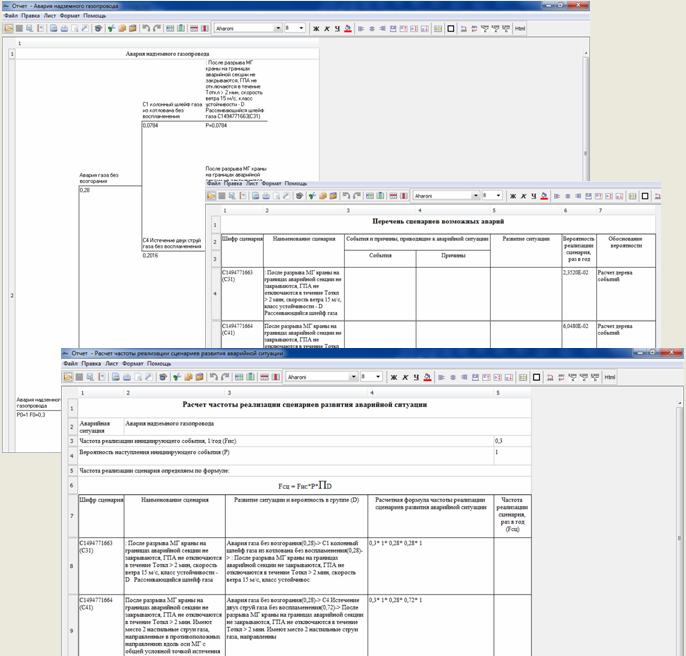
Task: Click the cell border icon in the Авария надземного газопровода window
Action: [451, 29]
